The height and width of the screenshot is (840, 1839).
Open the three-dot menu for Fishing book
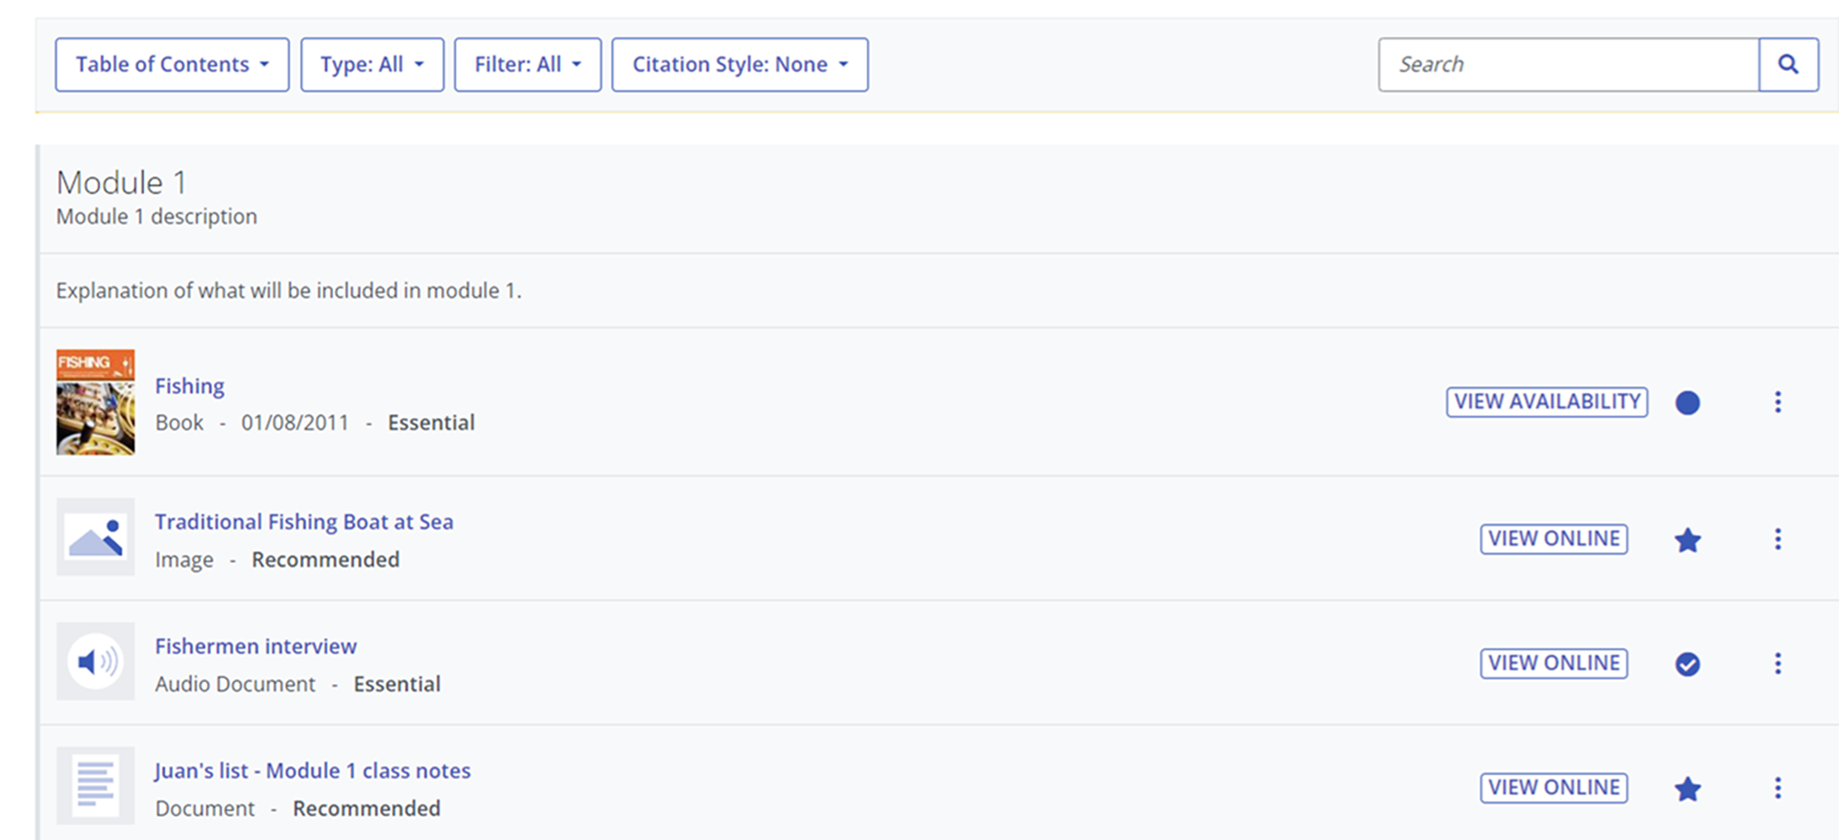click(x=1777, y=402)
